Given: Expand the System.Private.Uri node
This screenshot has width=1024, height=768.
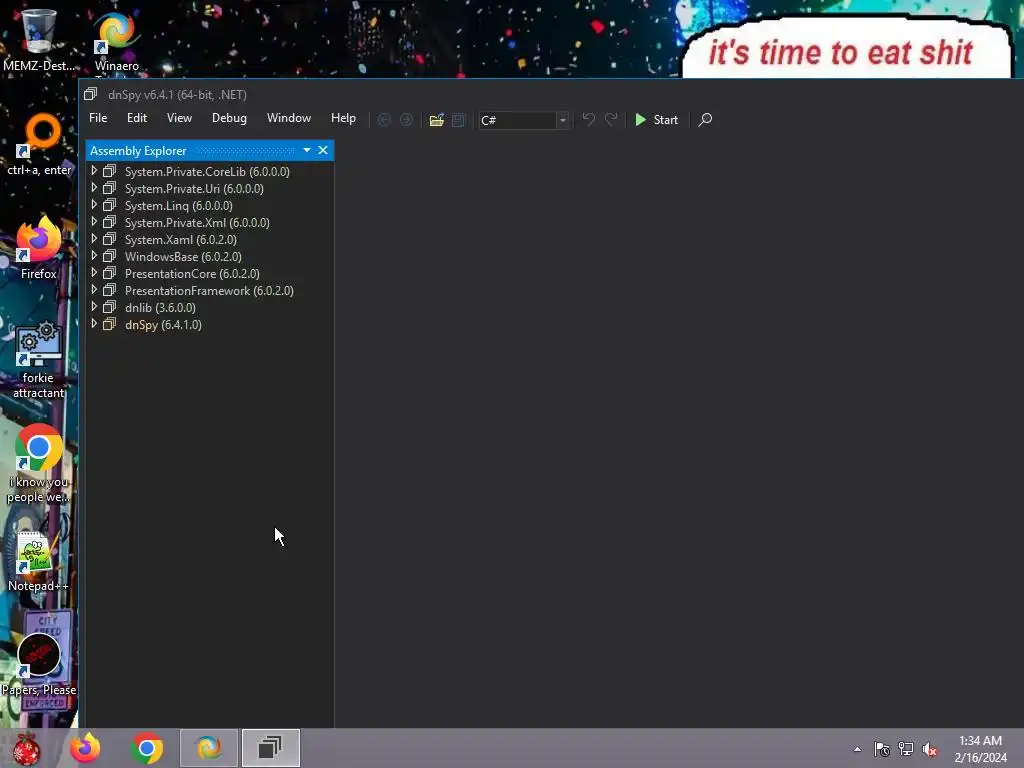Looking at the screenshot, I should coord(94,187).
